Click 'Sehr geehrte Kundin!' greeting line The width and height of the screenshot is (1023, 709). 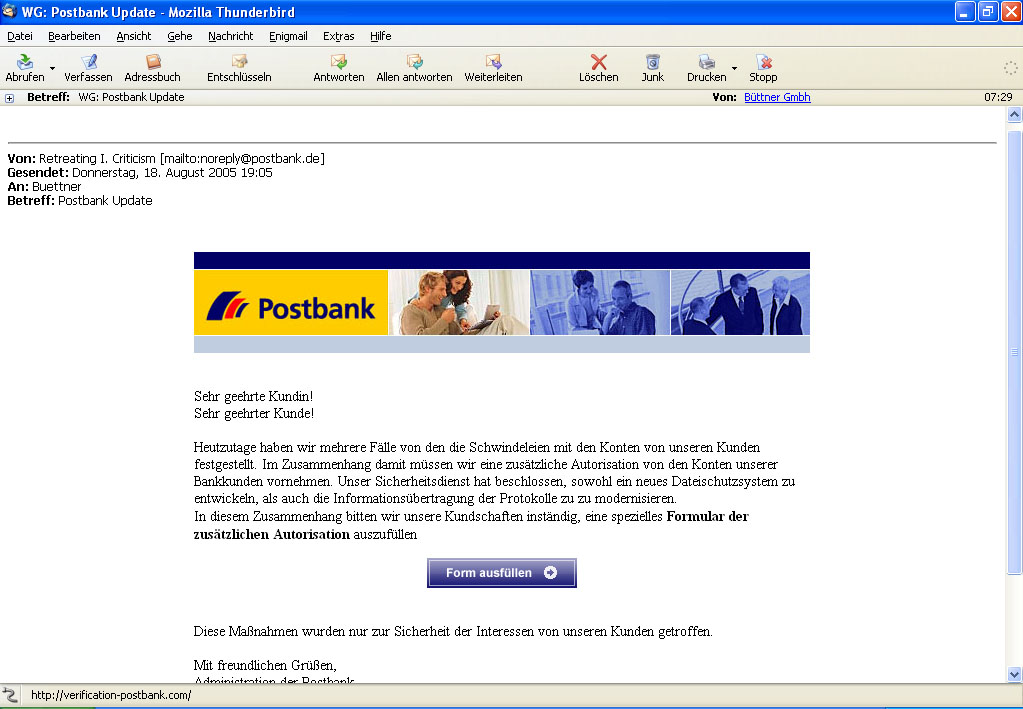click(x=254, y=397)
